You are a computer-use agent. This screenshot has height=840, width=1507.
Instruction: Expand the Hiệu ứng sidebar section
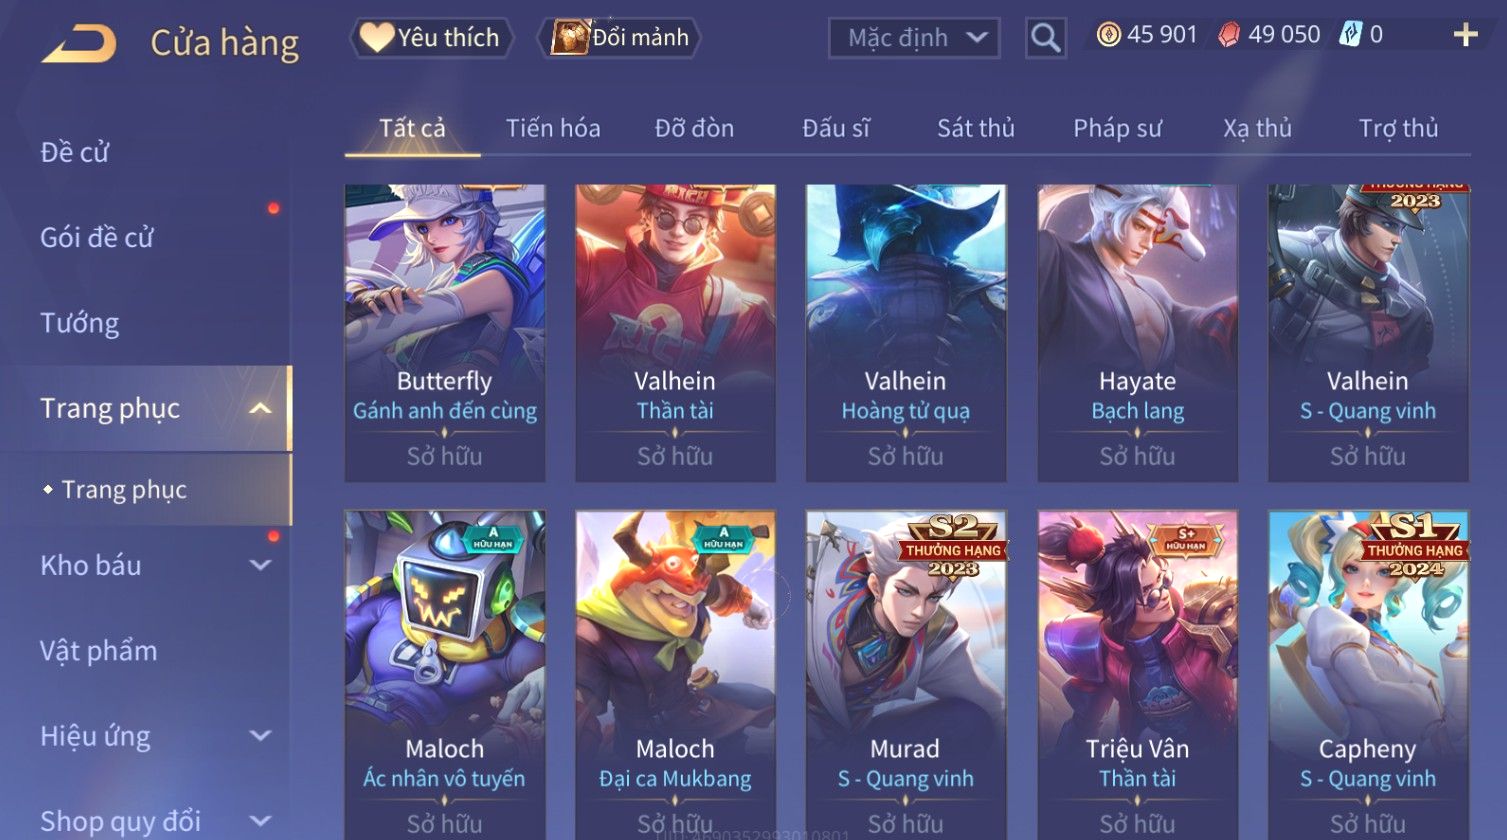pos(260,736)
